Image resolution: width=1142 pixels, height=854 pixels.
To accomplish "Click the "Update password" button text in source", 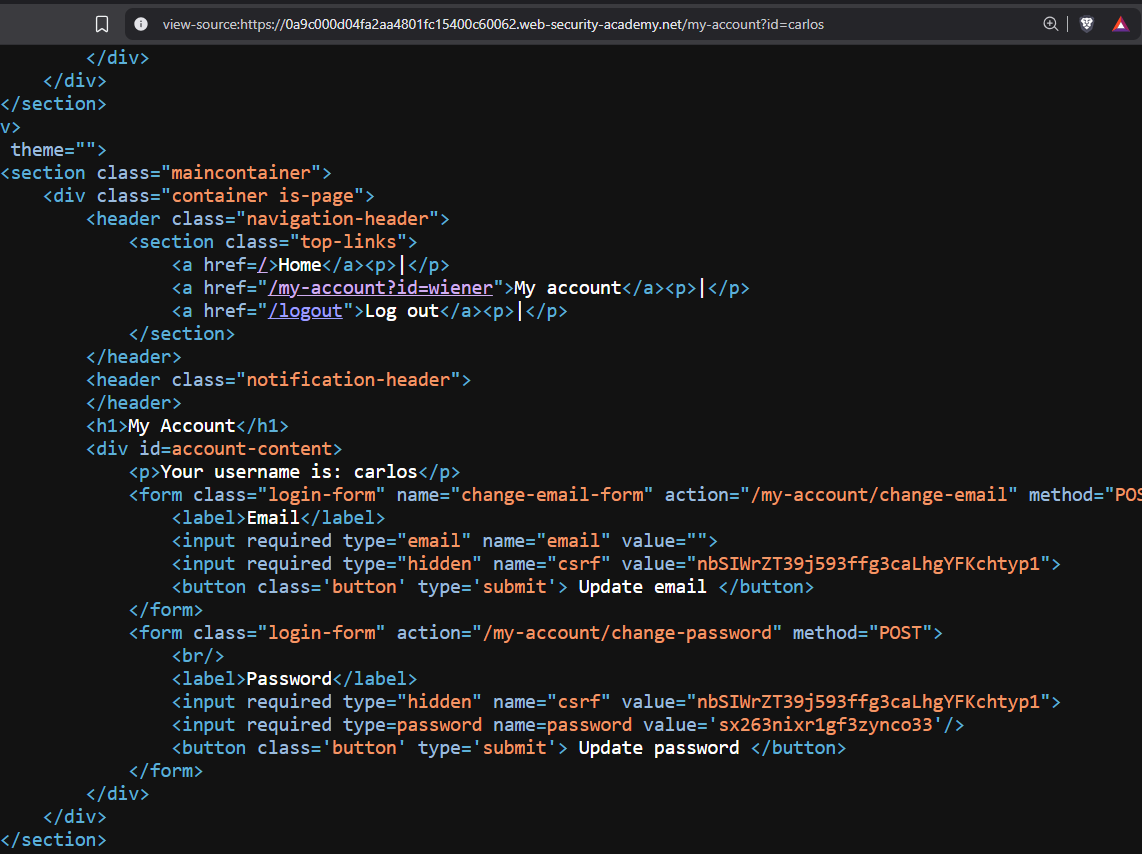I will (659, 748).
